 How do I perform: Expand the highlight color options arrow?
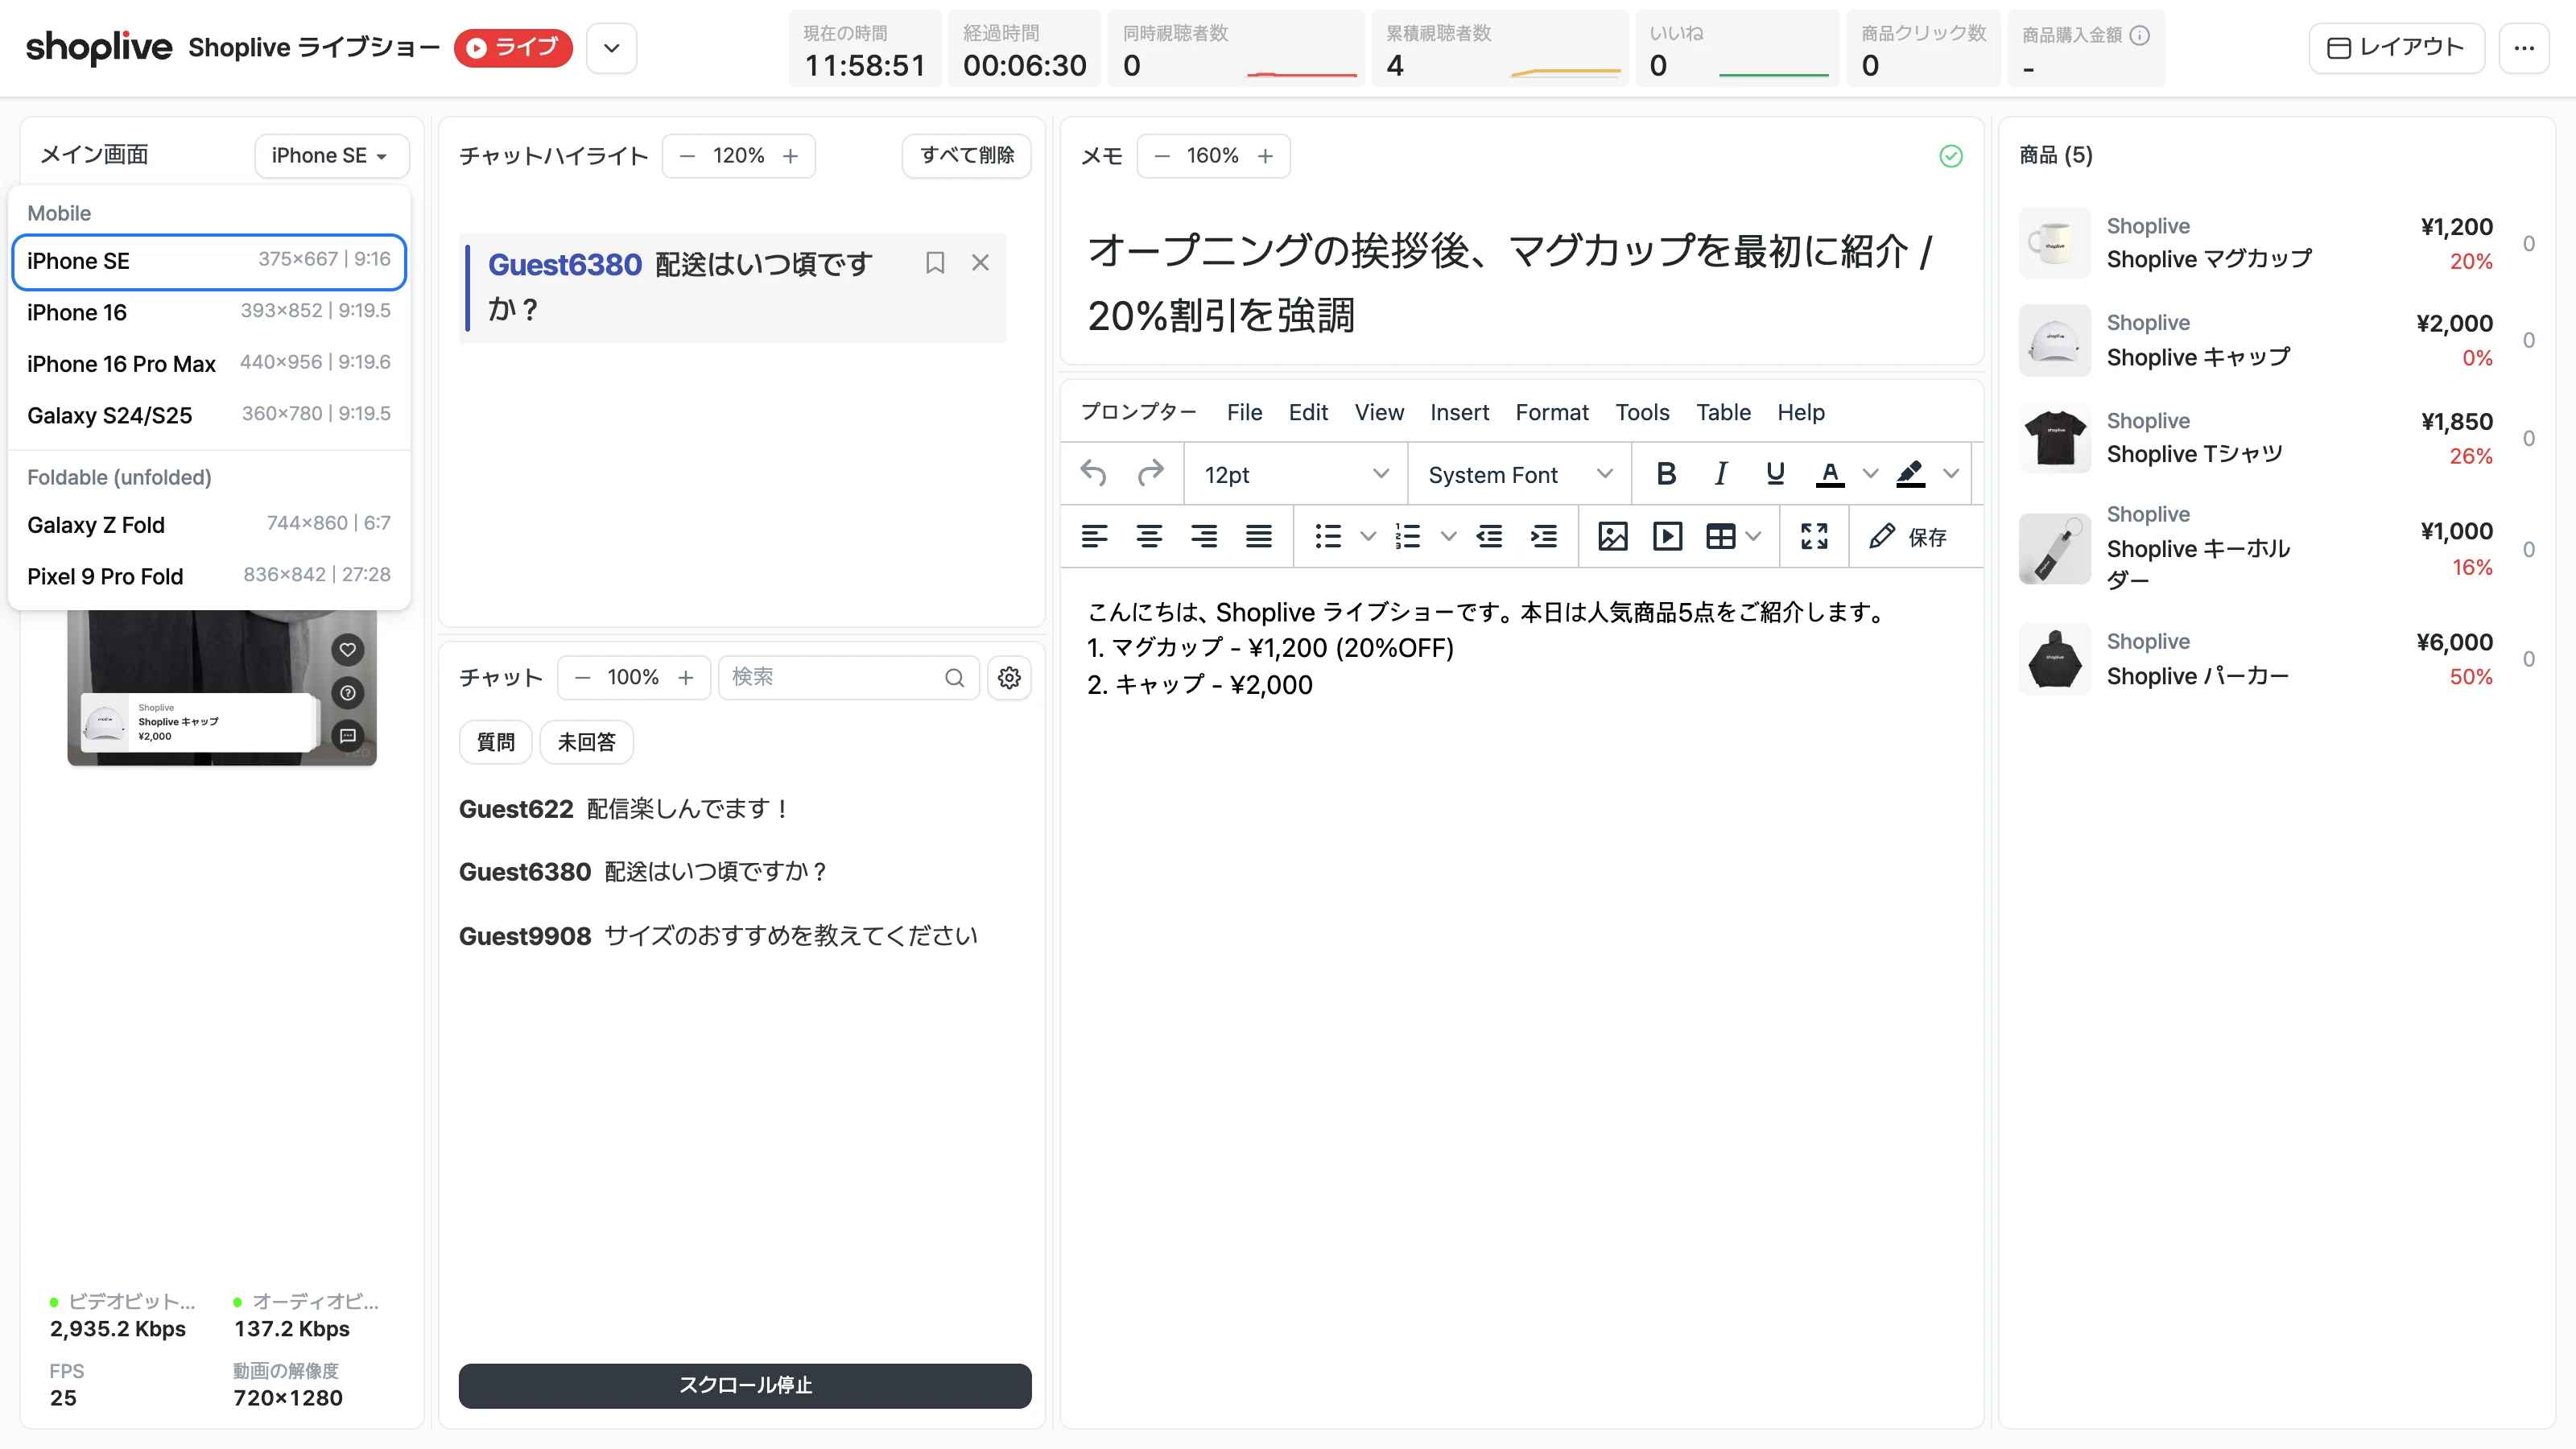tap(1951, 474)
